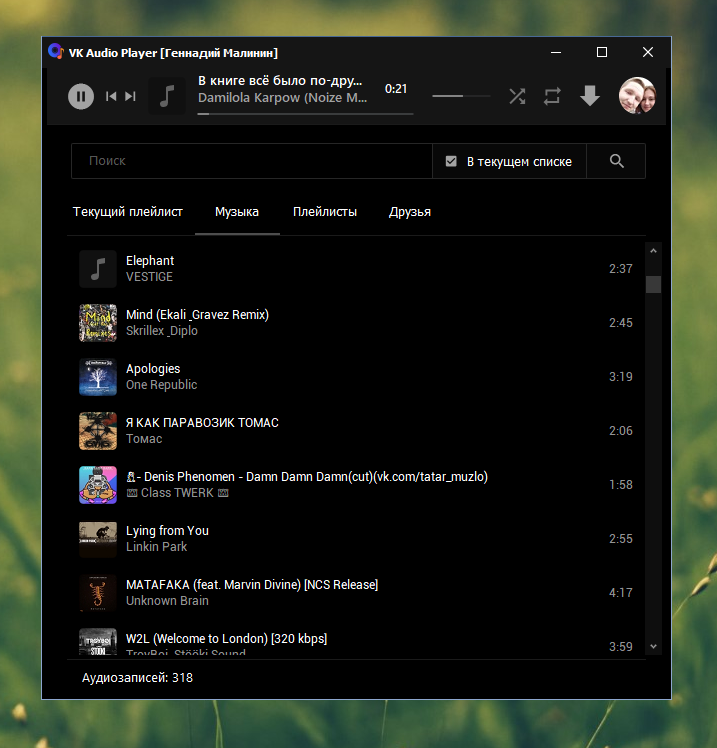Select the Музыка tab
Image resolution: width=717 pixels, height=748 pixels.
tap(237, 212)
